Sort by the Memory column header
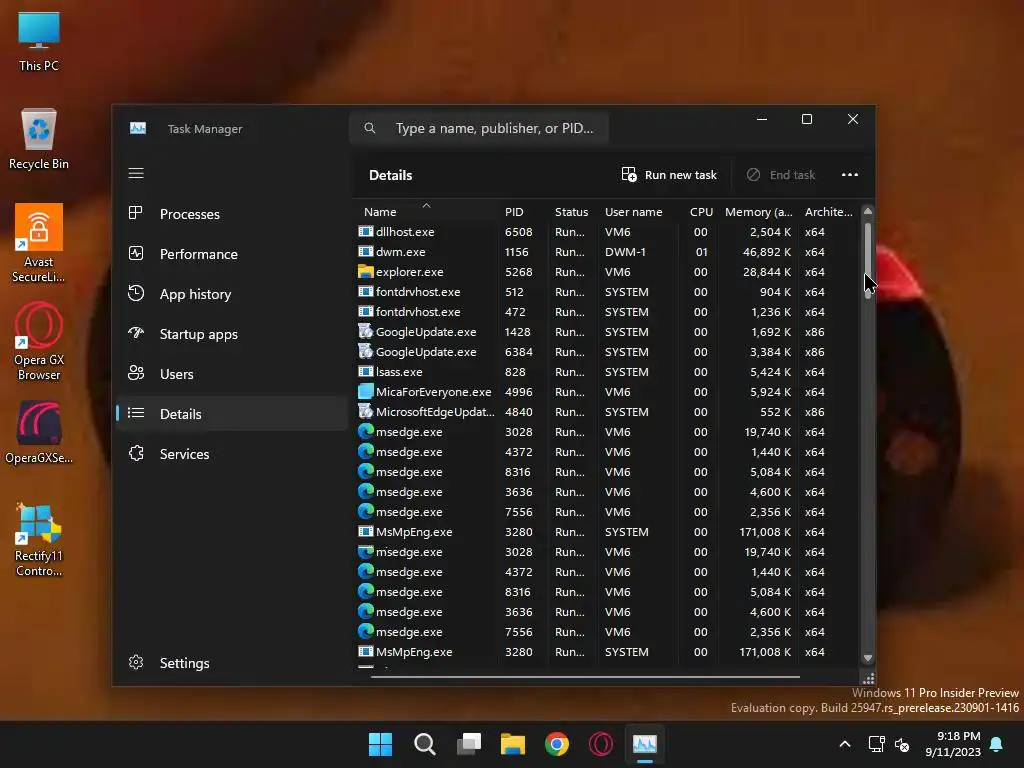The height and width of the screenshot is (768, 1024). [x=758, y=212]
